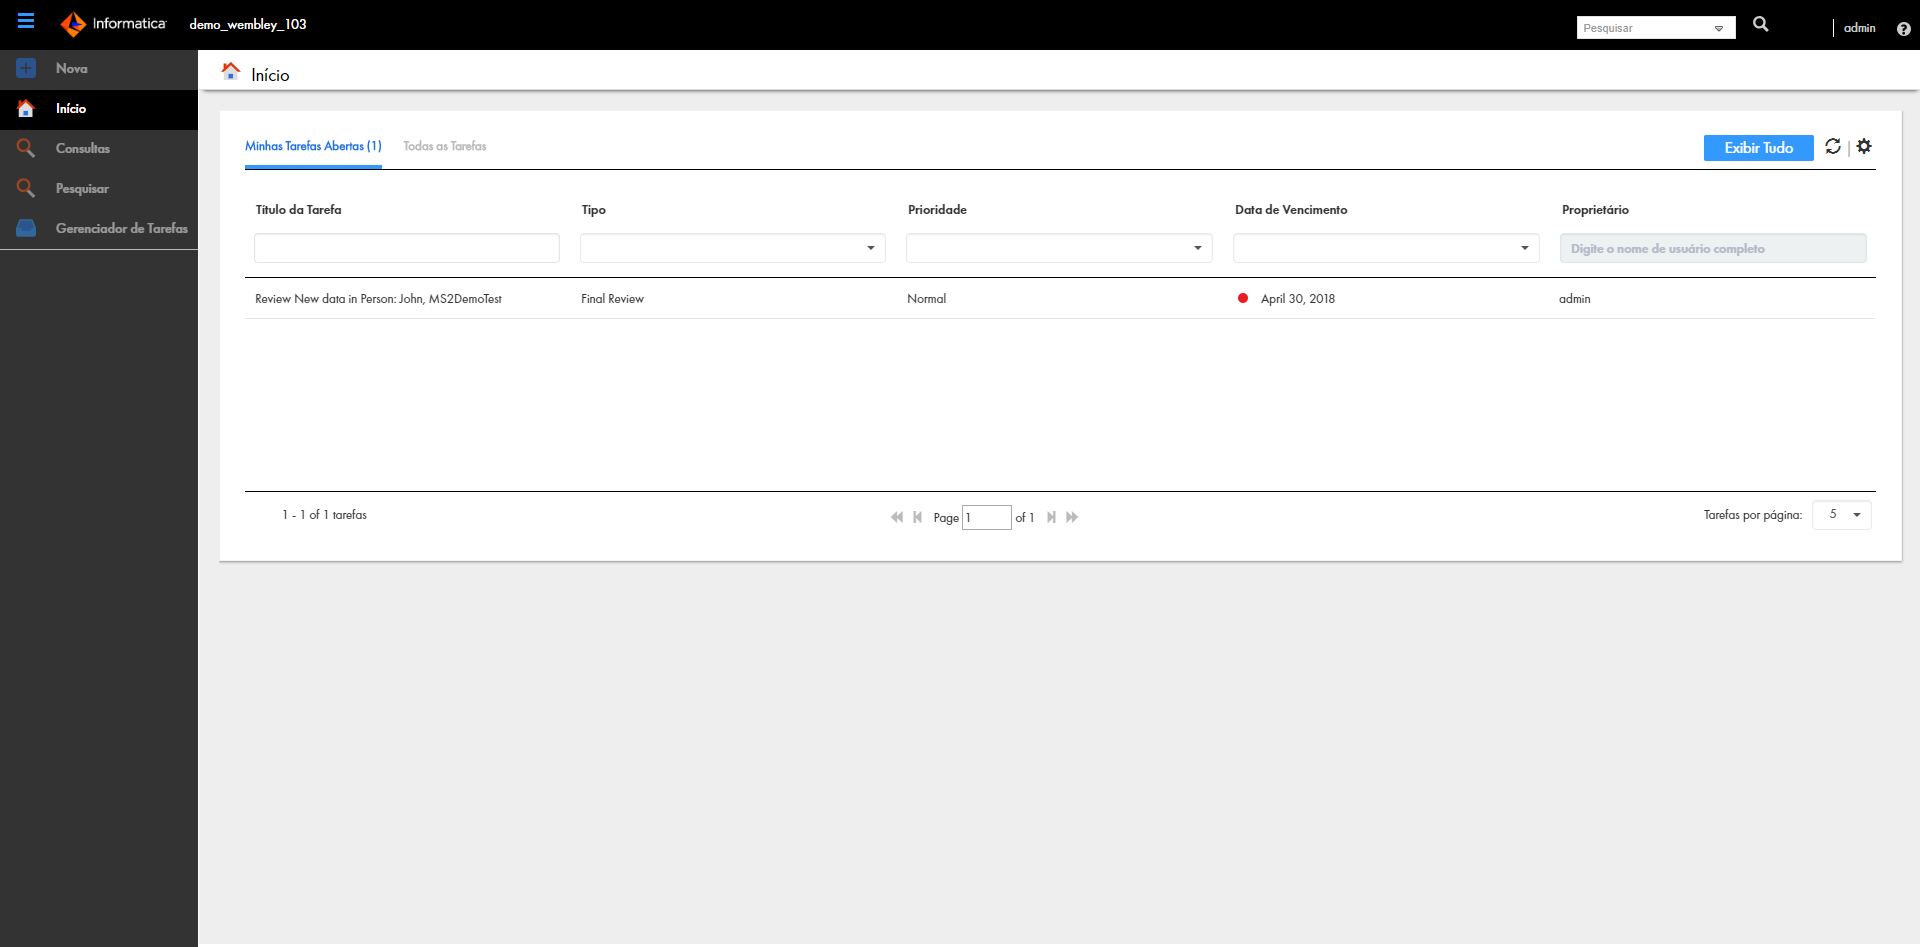This screenshot has height=947, width=1920.
Task: Select Minhas Tarefas Abertas tab
Action: click(313, 146)
